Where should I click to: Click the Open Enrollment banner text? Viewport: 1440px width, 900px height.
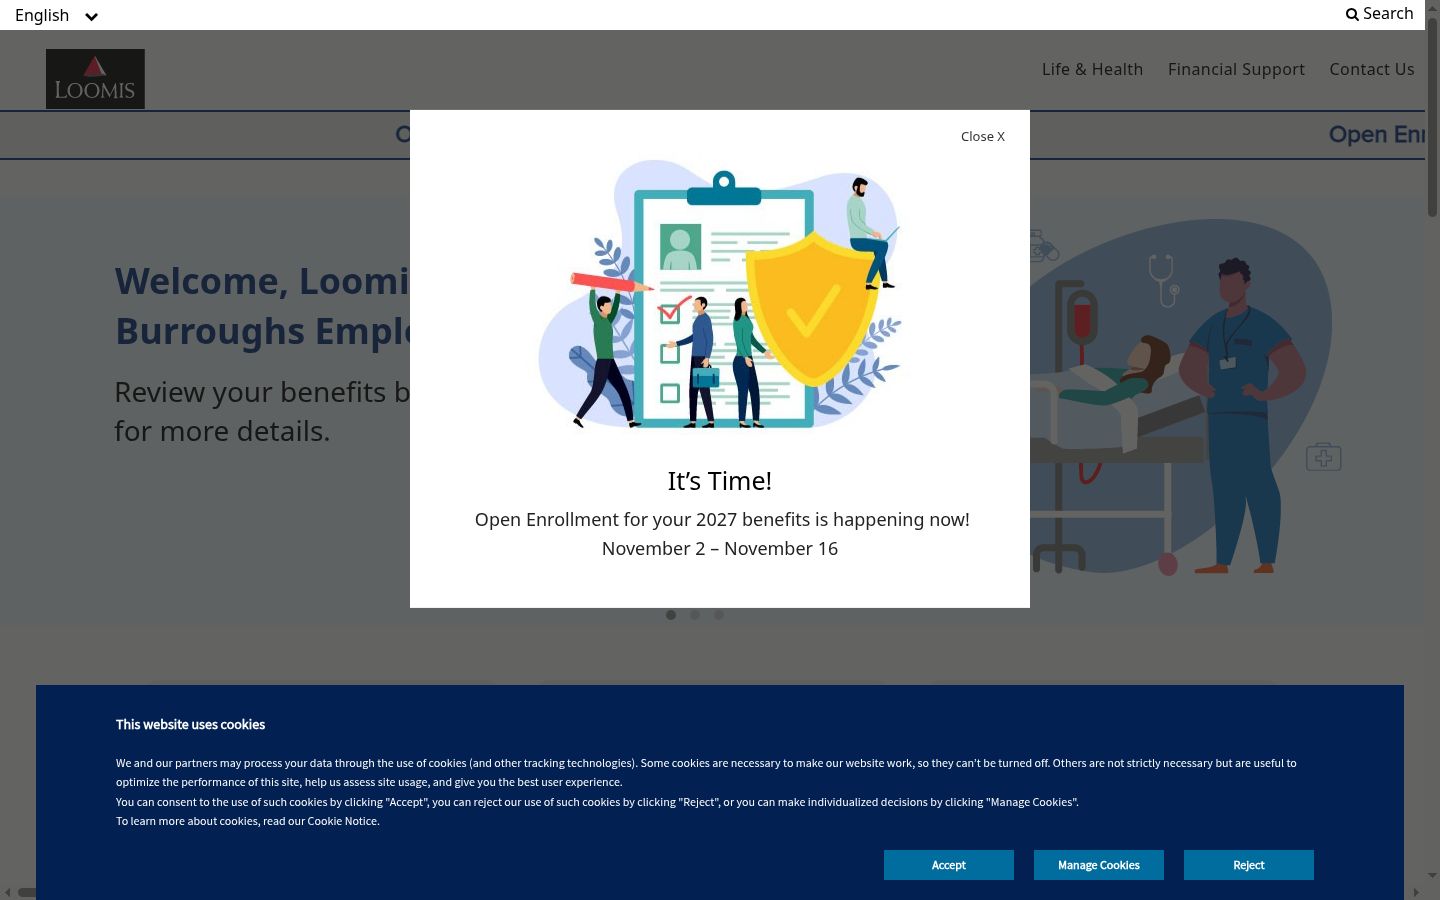point(1376,135)
